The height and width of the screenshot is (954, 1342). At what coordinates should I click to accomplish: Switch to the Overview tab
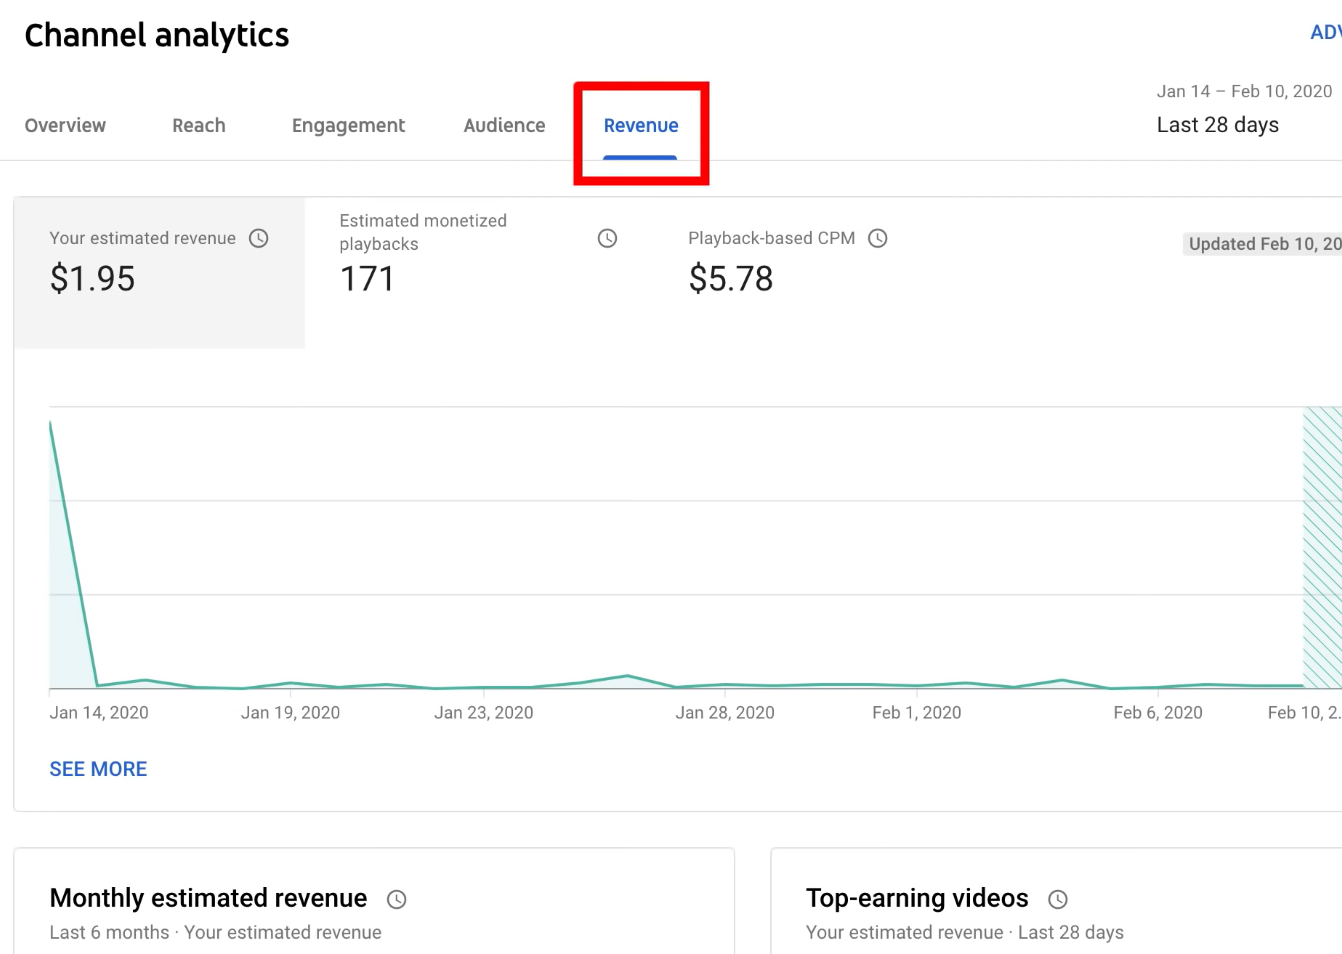coord(65,125)
